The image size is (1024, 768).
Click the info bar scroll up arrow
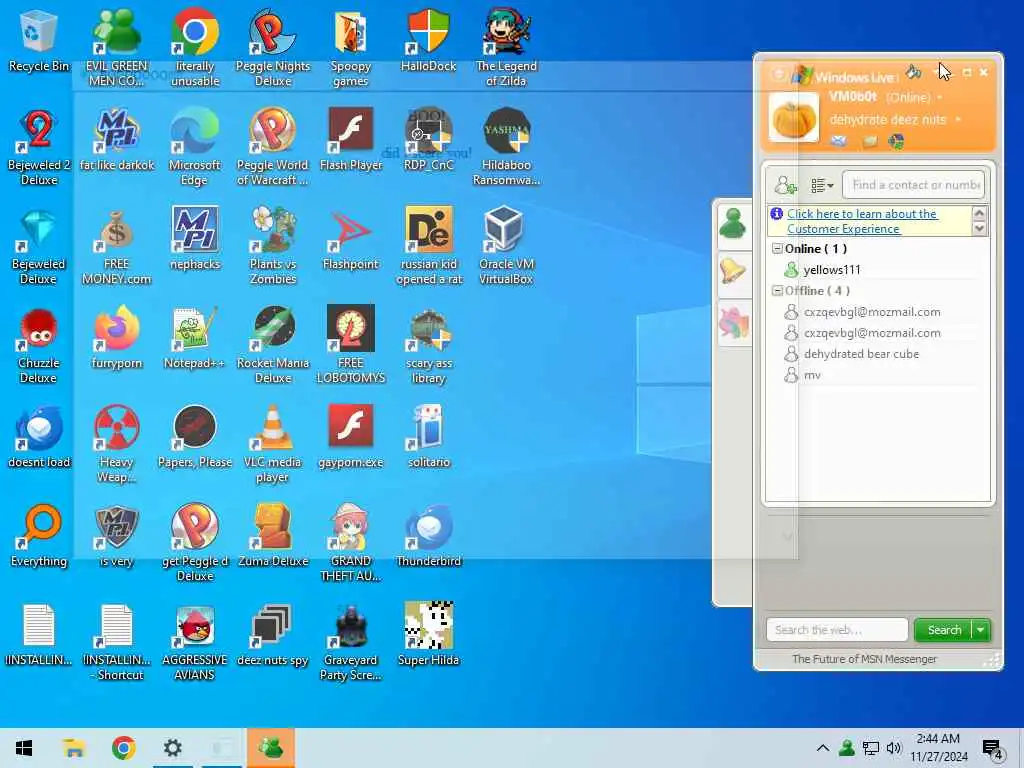979,214
